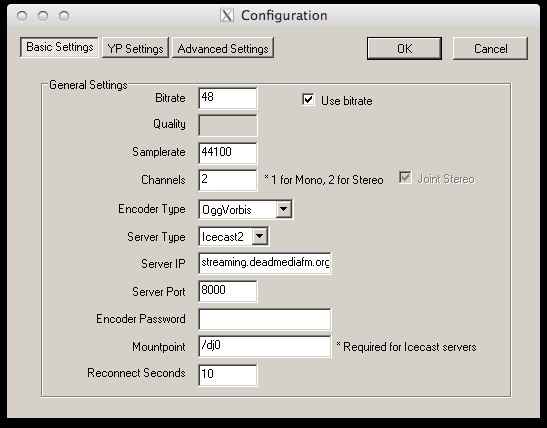Dismiss dialog with the Cancel button

coord(490,48)
